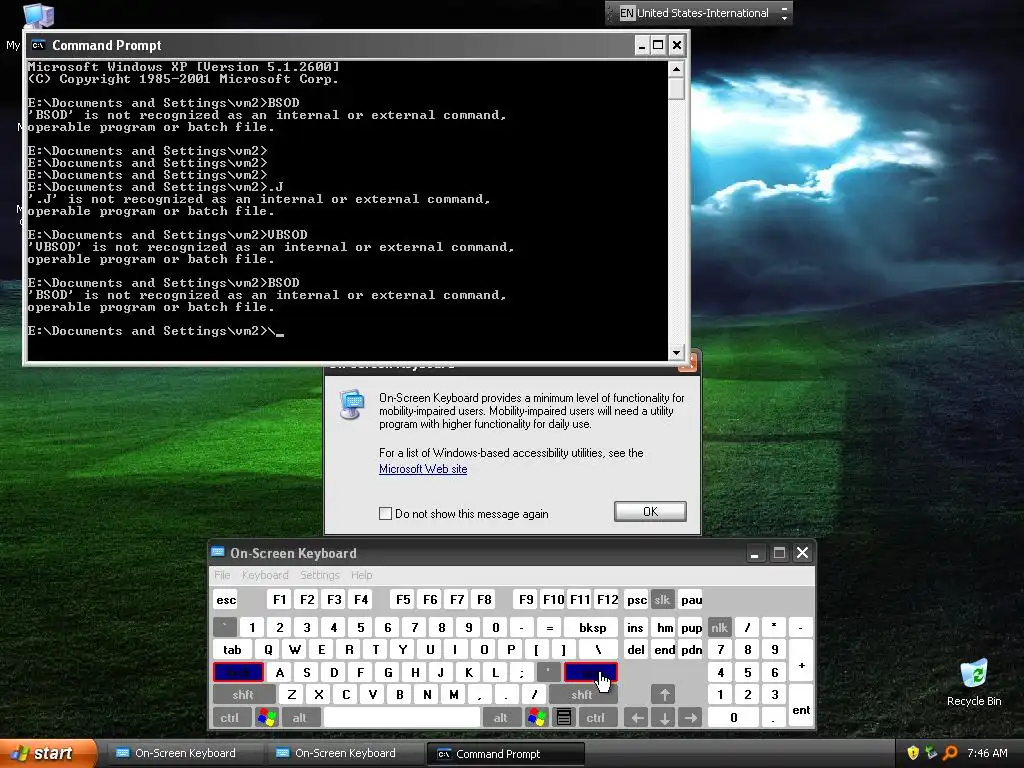
Task: Open the language bar options dropdown arrow
Action: tap(784, 17)
